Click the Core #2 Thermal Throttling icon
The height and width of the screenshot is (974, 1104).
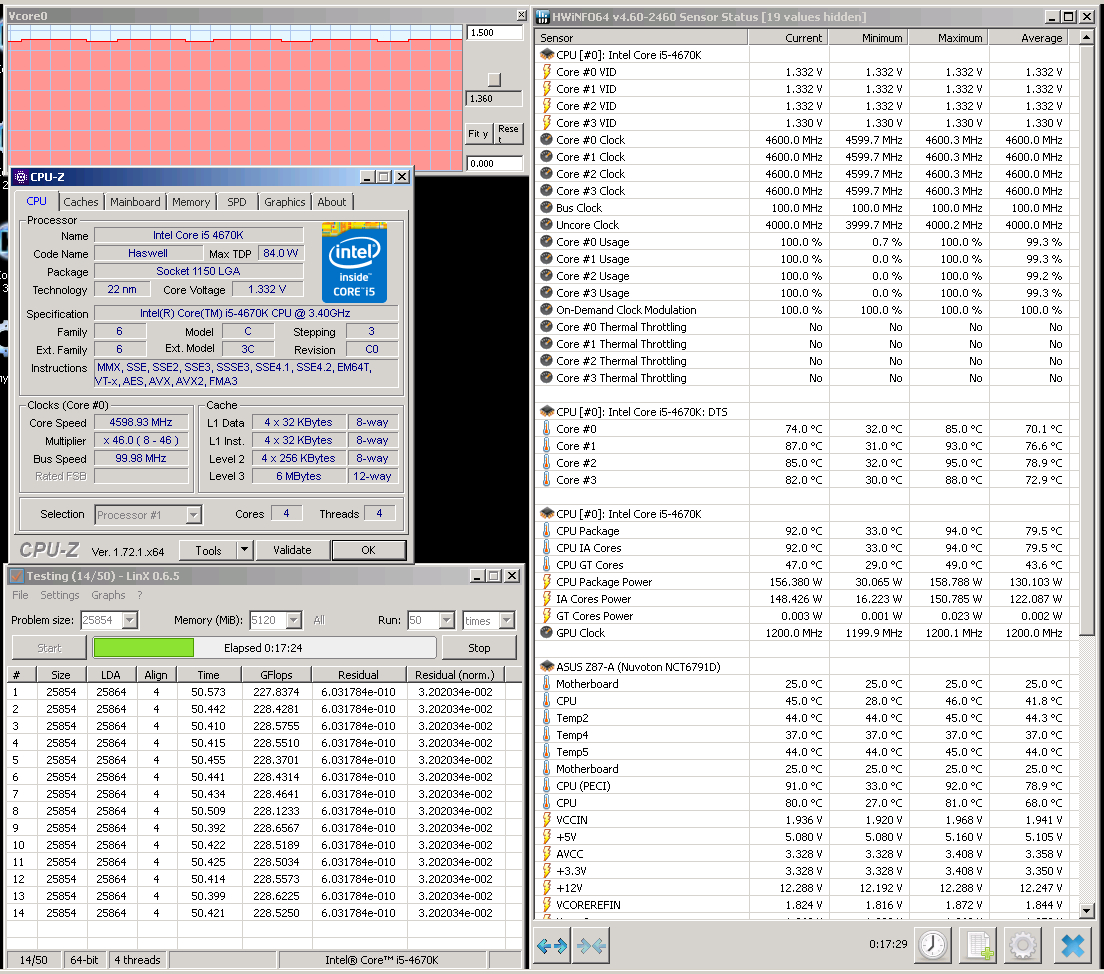(546, 361)
